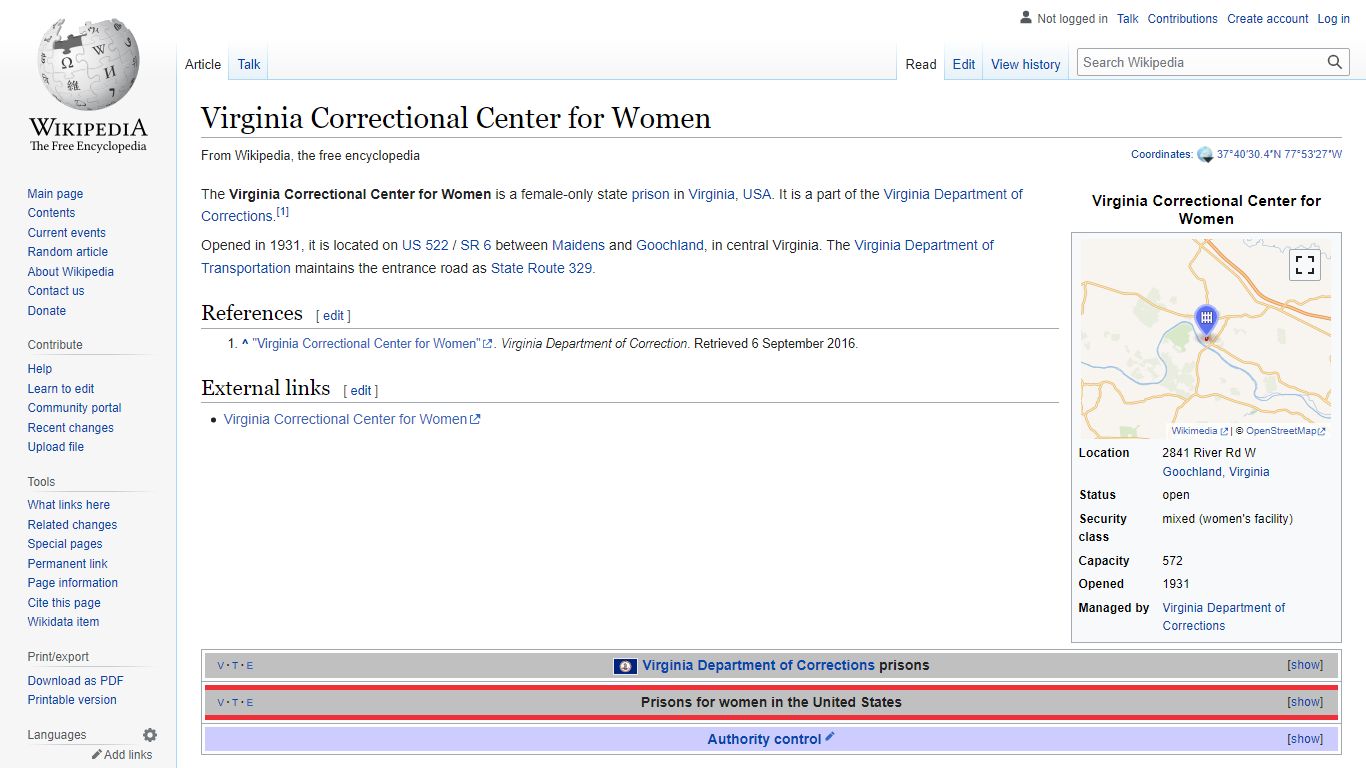Click the Donate link
Screen dimensions: 1366x768
47,311
